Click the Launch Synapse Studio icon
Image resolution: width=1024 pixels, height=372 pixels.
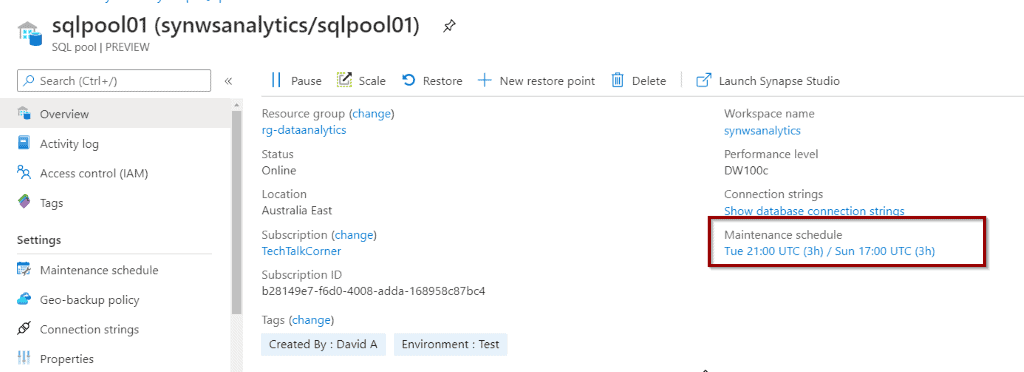pyautogui.click(x=703, y=80)
